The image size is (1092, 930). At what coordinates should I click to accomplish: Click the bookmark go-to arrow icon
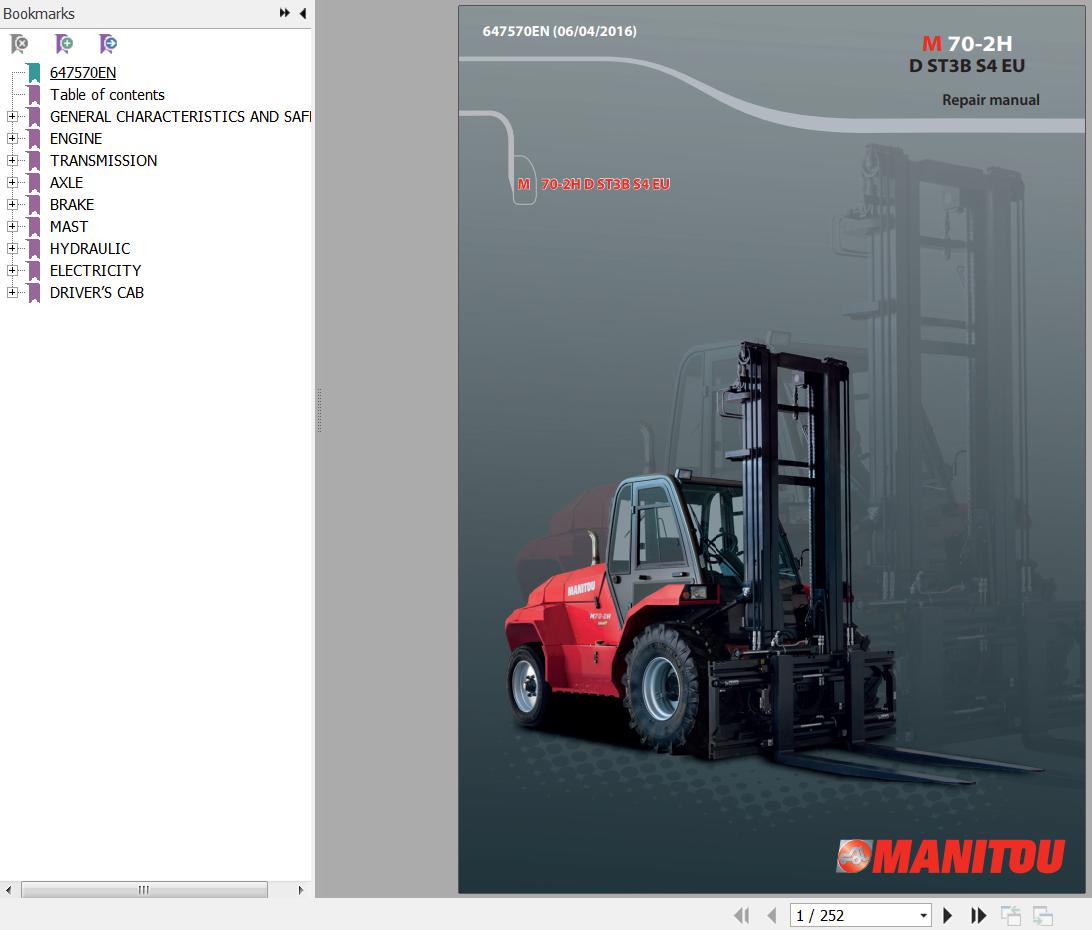tap(108, 45)
